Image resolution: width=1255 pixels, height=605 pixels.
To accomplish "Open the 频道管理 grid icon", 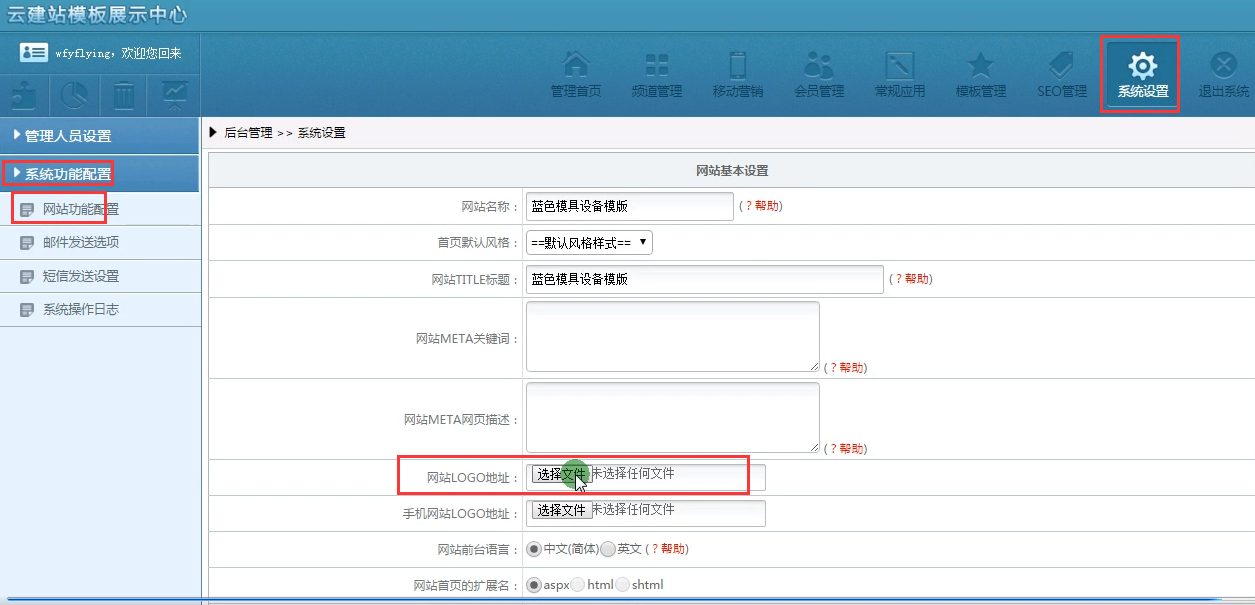I will (657, 66).
